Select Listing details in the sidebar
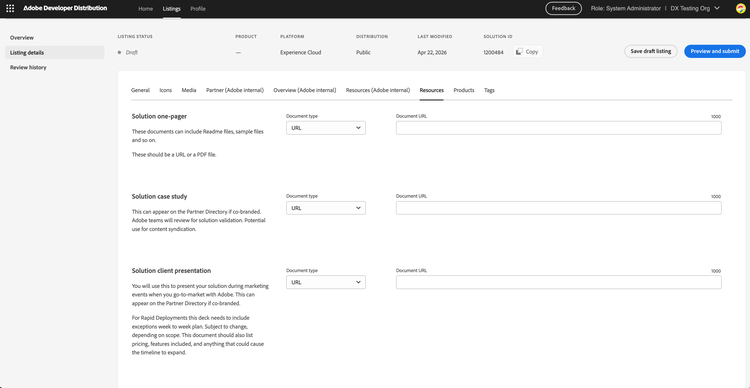This screenshot has width=750, height=388. [55, 53]
